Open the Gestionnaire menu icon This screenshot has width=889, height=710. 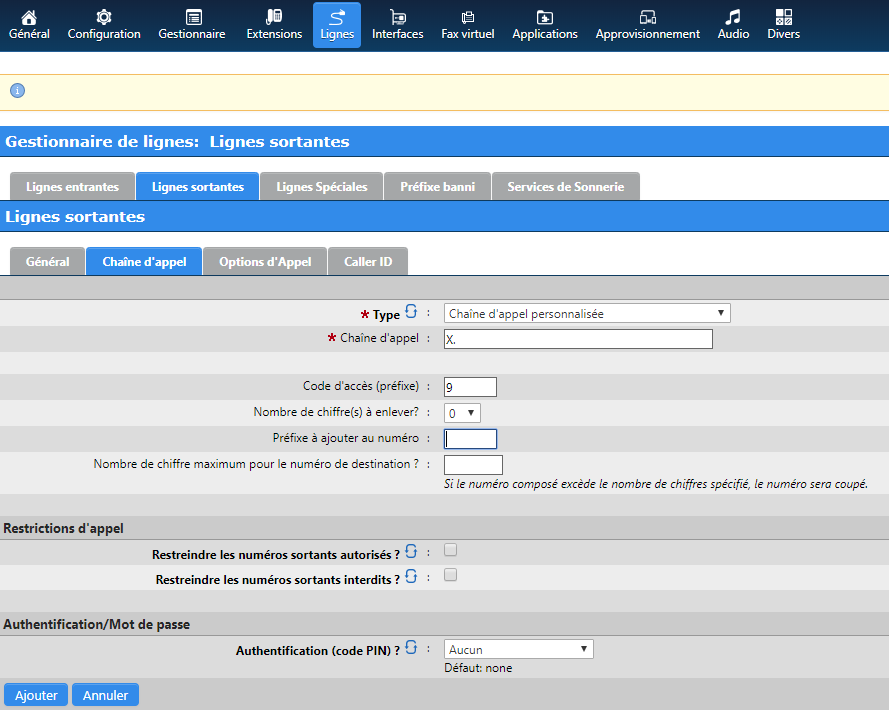point(192,25)
